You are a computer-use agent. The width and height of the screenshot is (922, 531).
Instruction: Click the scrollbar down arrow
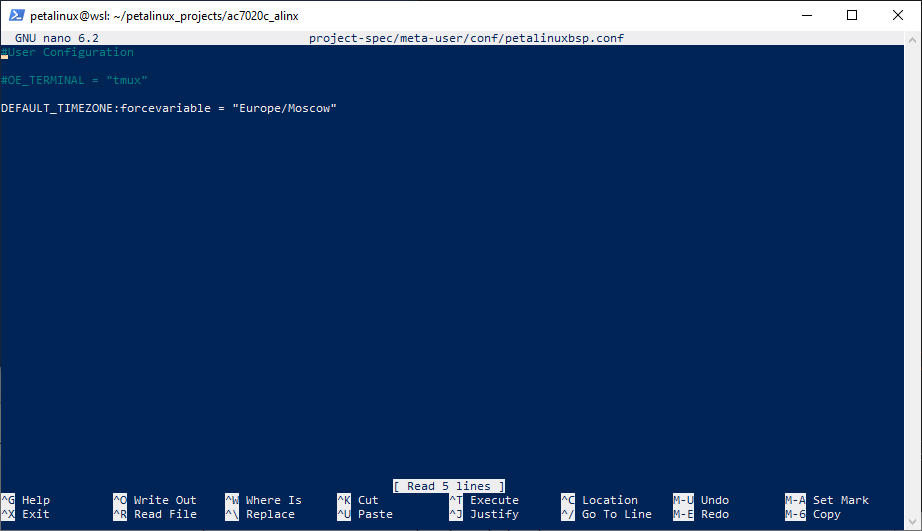point(913,522)
